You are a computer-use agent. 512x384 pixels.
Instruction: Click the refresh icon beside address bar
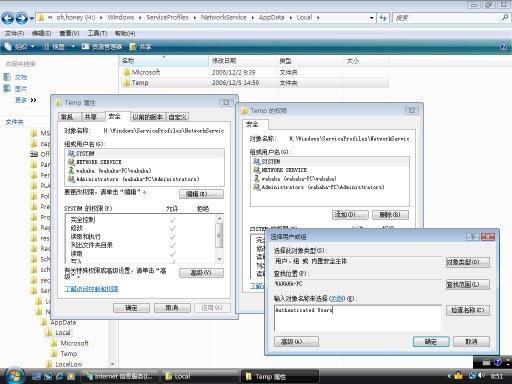click(383, 18)
